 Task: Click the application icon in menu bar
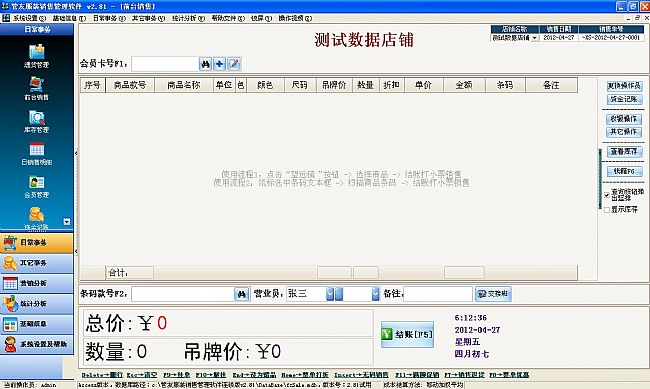(x=6, y=18)
